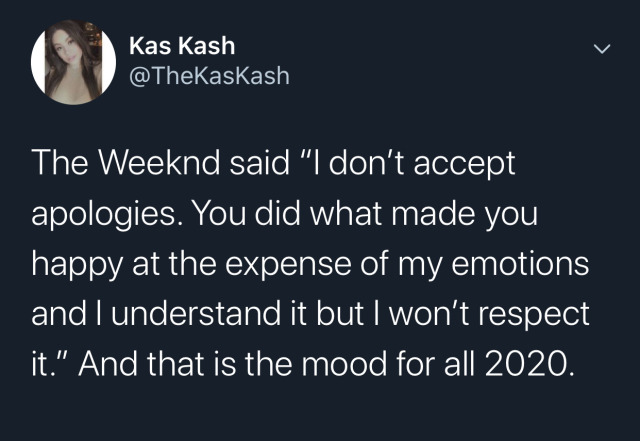Viewport: 640px width, 441px height.
Task: Click the words "And that" in last line
Action: [x=141, y=363]
